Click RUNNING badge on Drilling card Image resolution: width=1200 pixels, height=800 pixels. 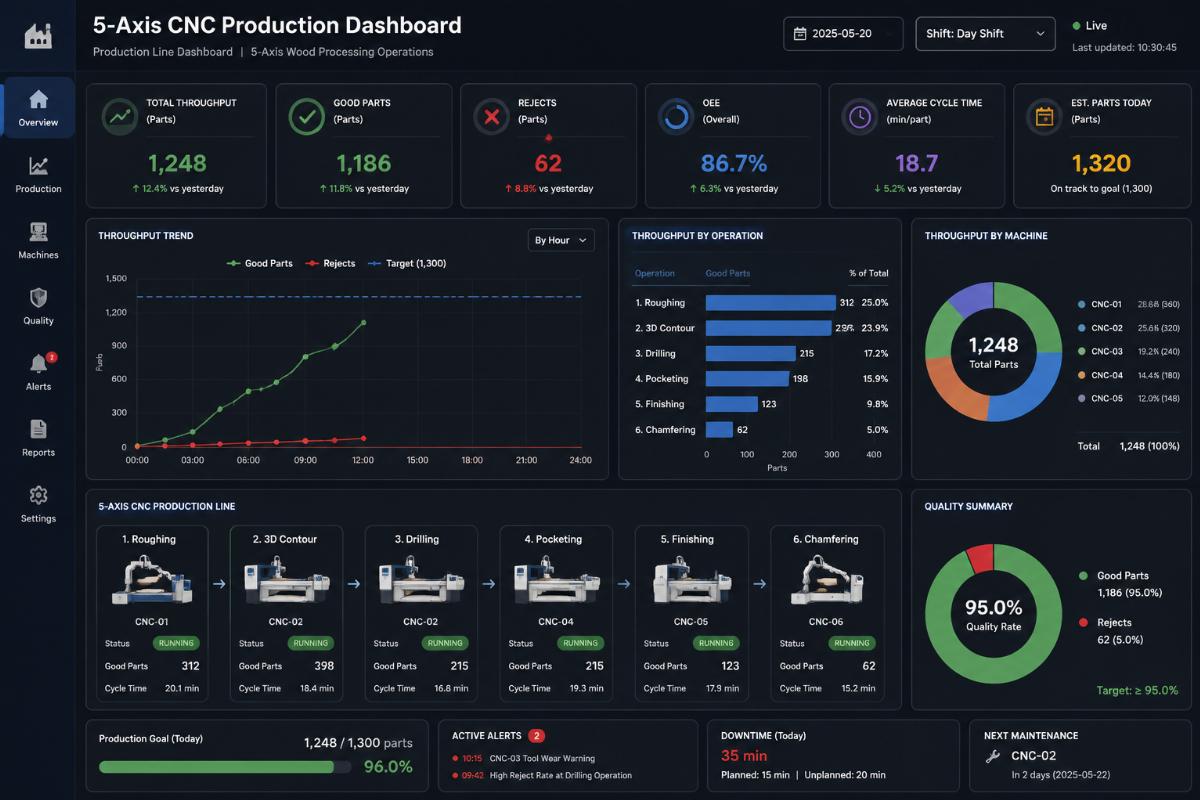tap(445, 643)
